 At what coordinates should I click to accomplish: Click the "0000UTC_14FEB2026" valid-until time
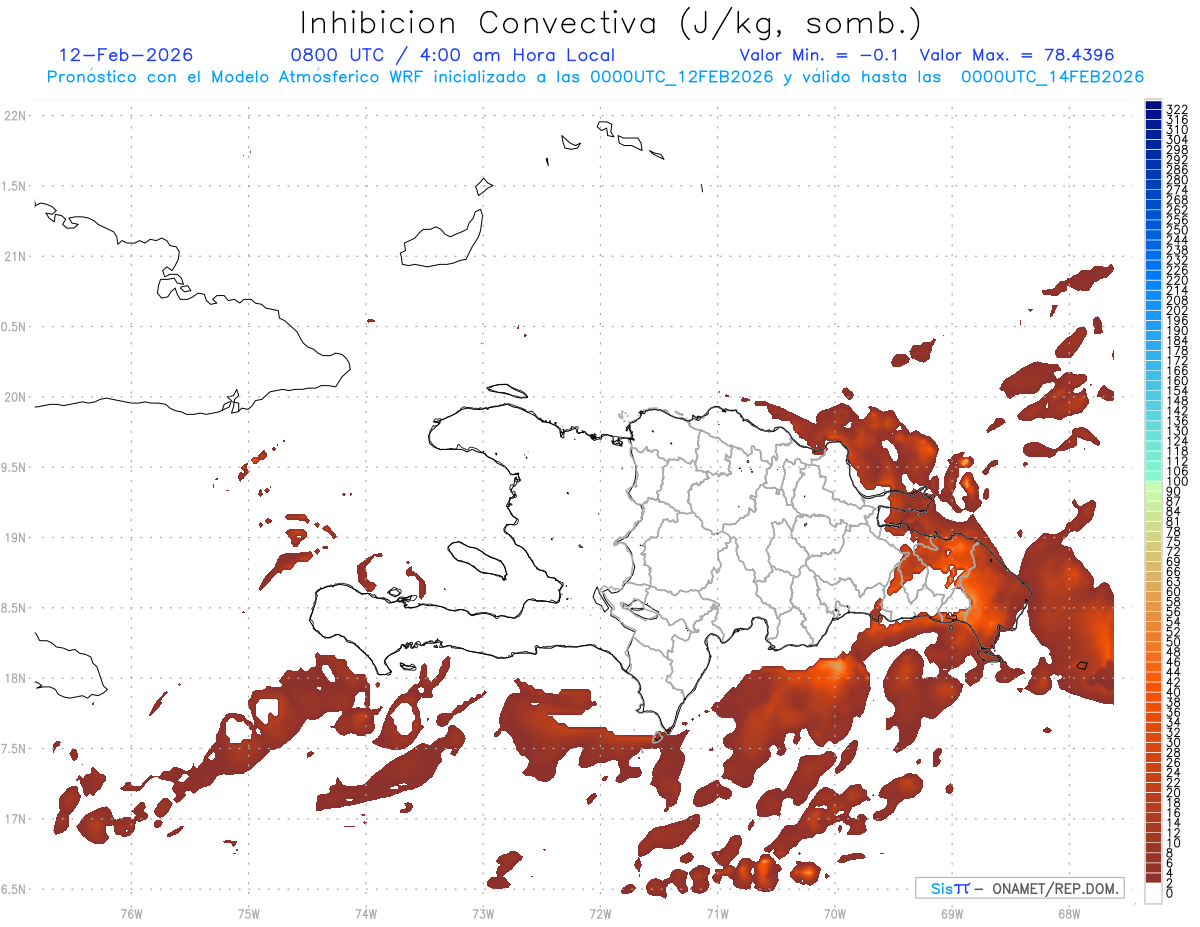1052,77
